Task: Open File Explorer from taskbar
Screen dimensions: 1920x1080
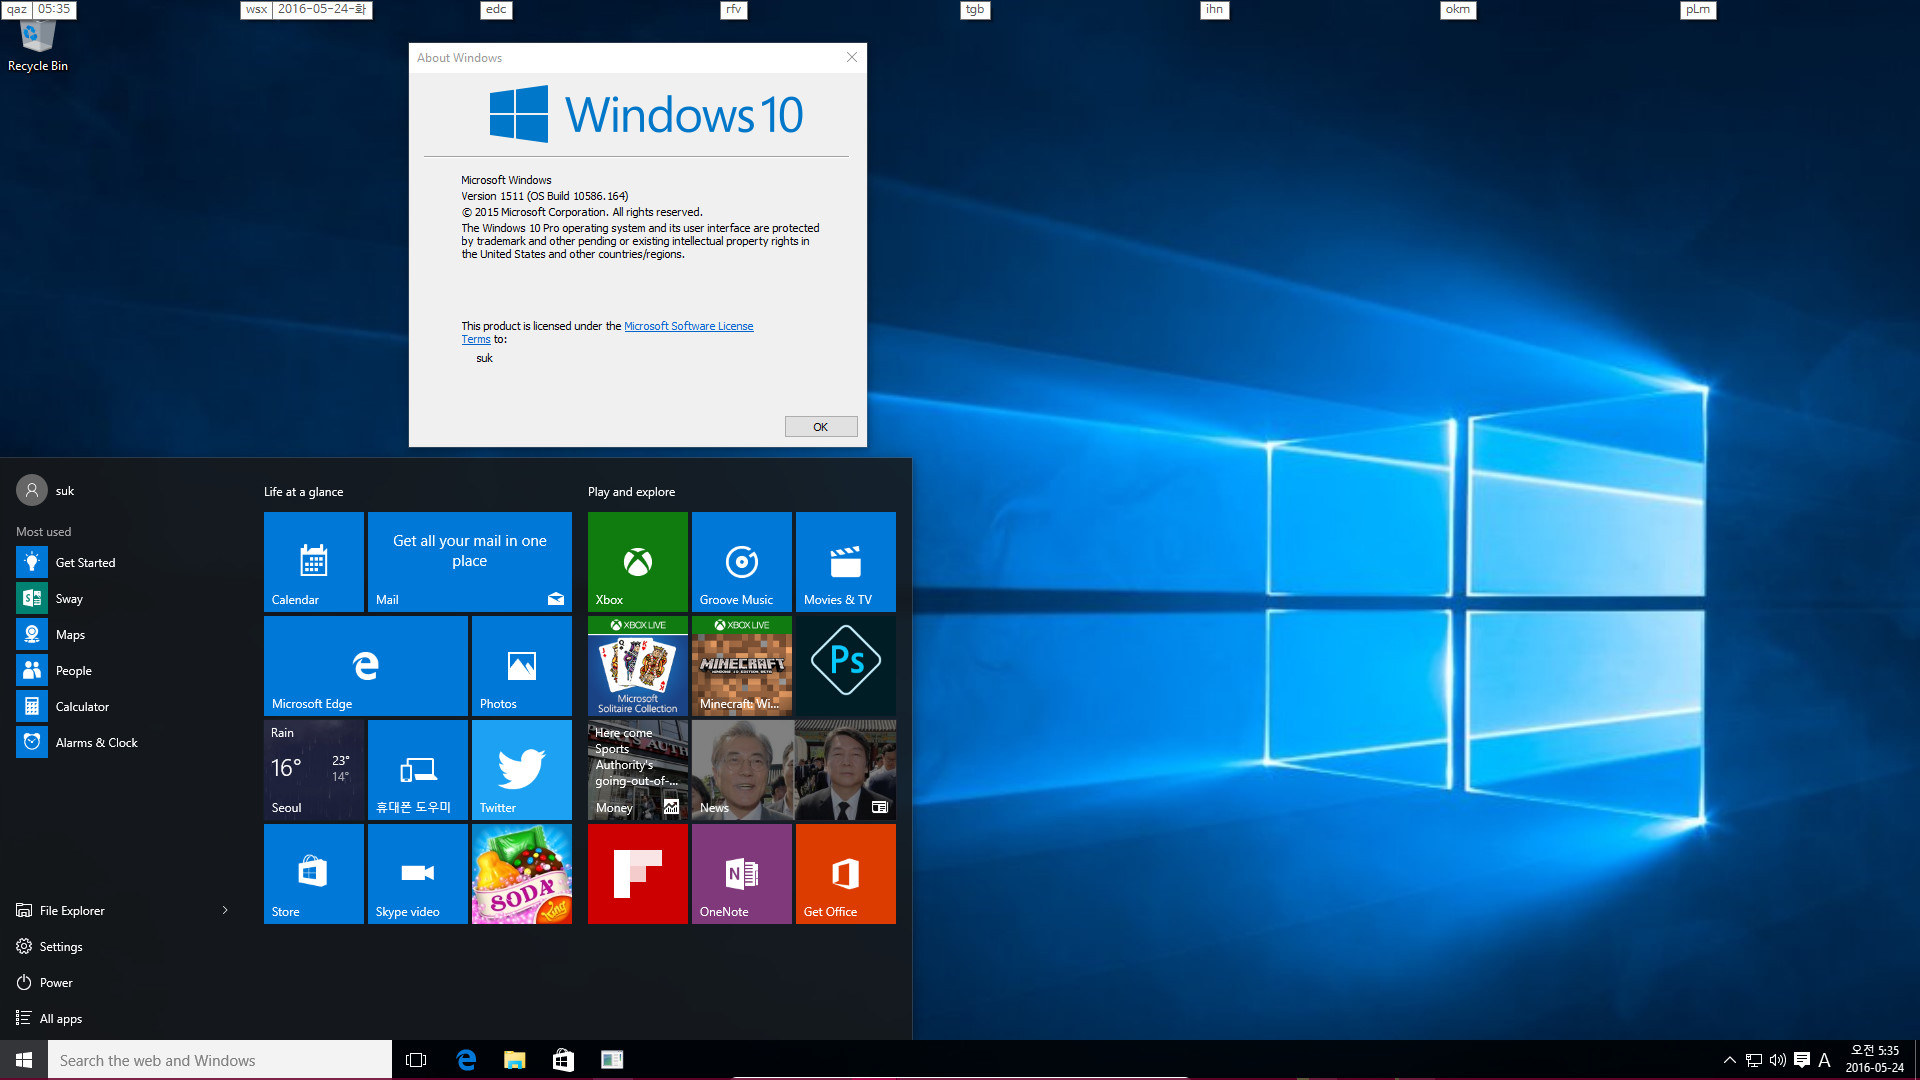Action: [x=514, y=1060]
